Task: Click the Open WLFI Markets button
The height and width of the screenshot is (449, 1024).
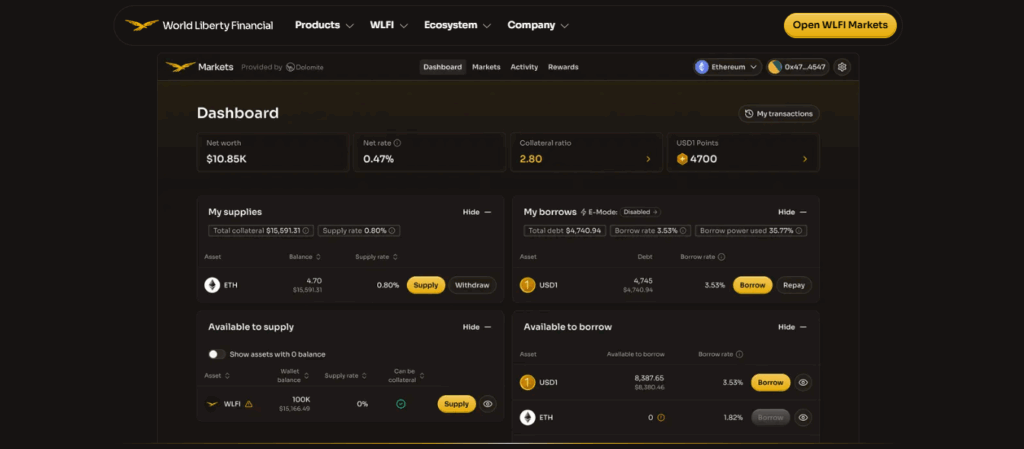Action: (840, 25)
